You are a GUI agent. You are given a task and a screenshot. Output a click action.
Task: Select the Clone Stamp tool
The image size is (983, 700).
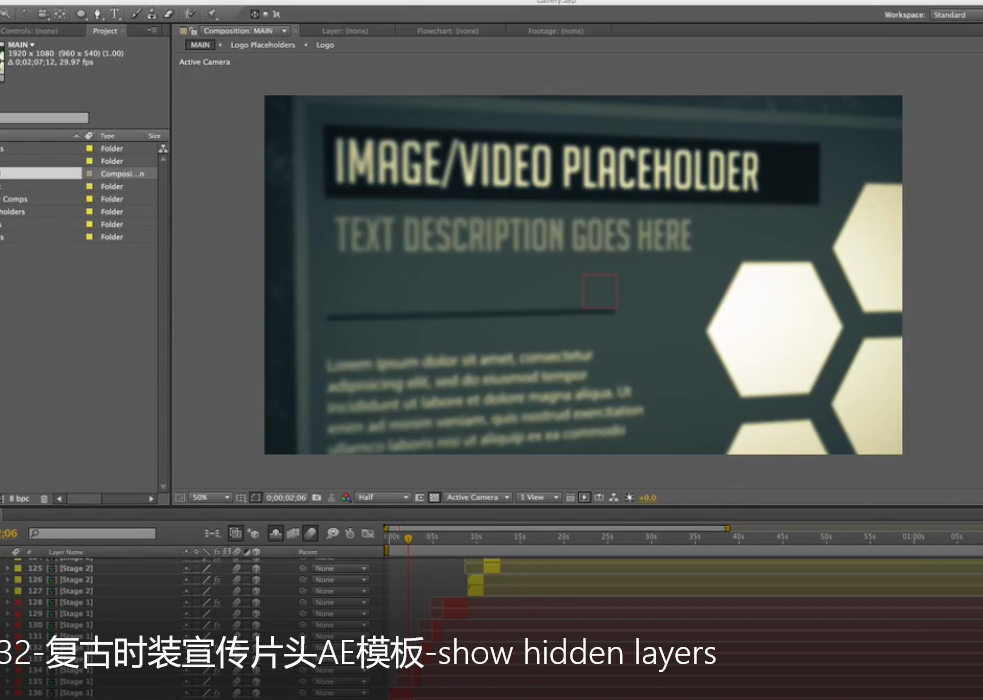[x=151, y=14]
